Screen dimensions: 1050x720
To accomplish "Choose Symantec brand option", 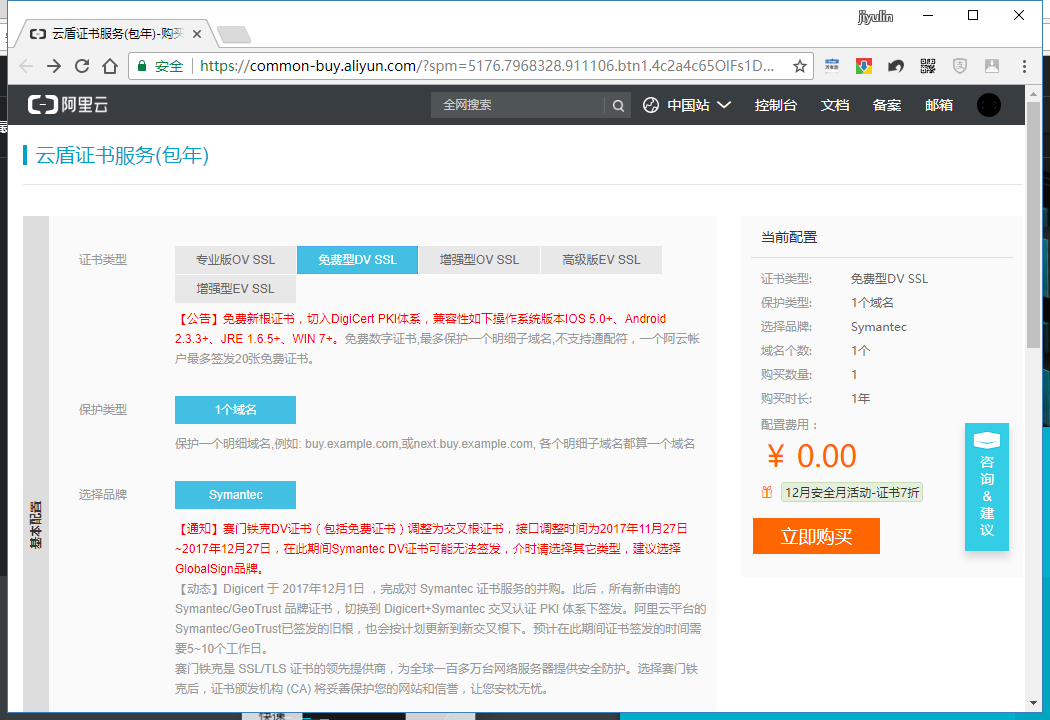I will point(235,495).
